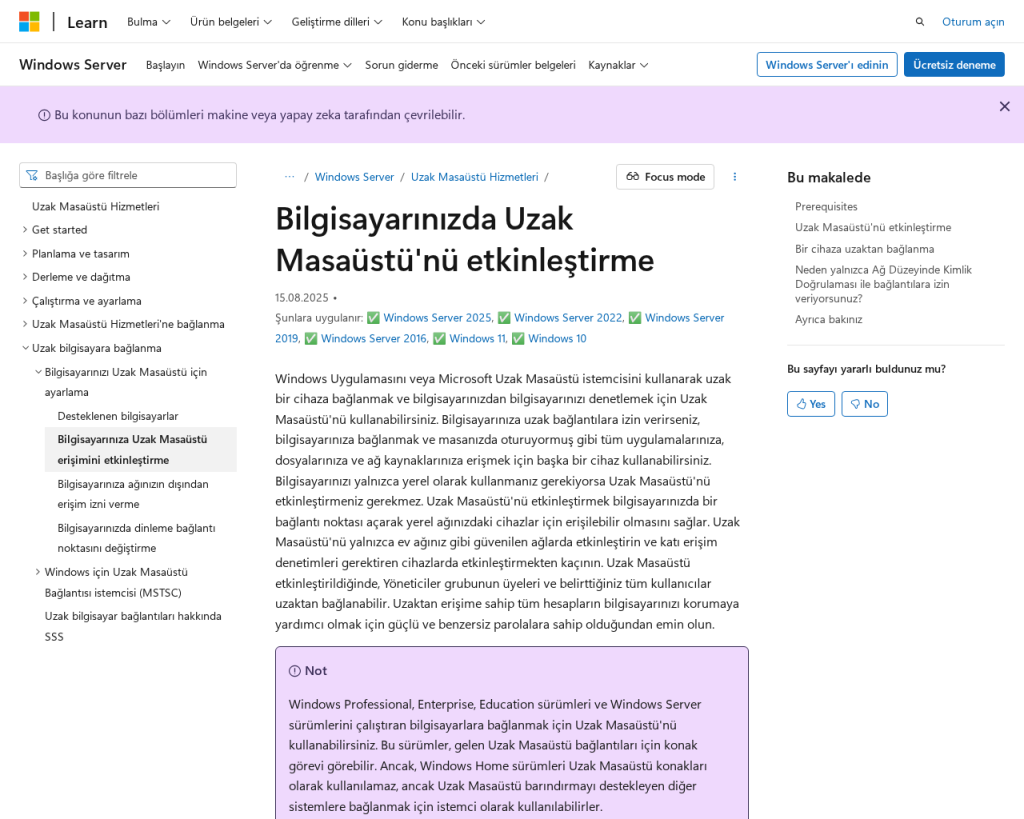Open Önceki sürümler belgeleri
The image size is (1024, 819).
point(513,65)
